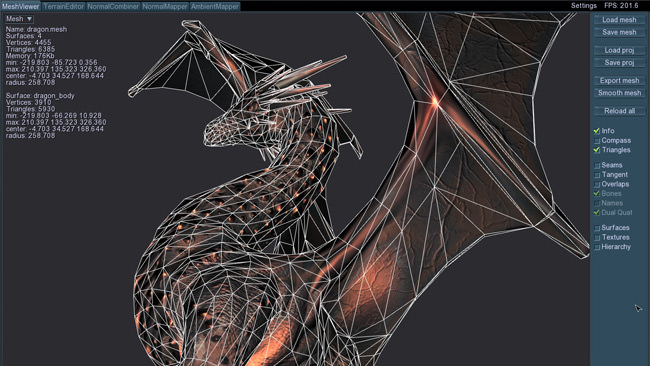Open the TerrainEditor tab

coord(63,6)
